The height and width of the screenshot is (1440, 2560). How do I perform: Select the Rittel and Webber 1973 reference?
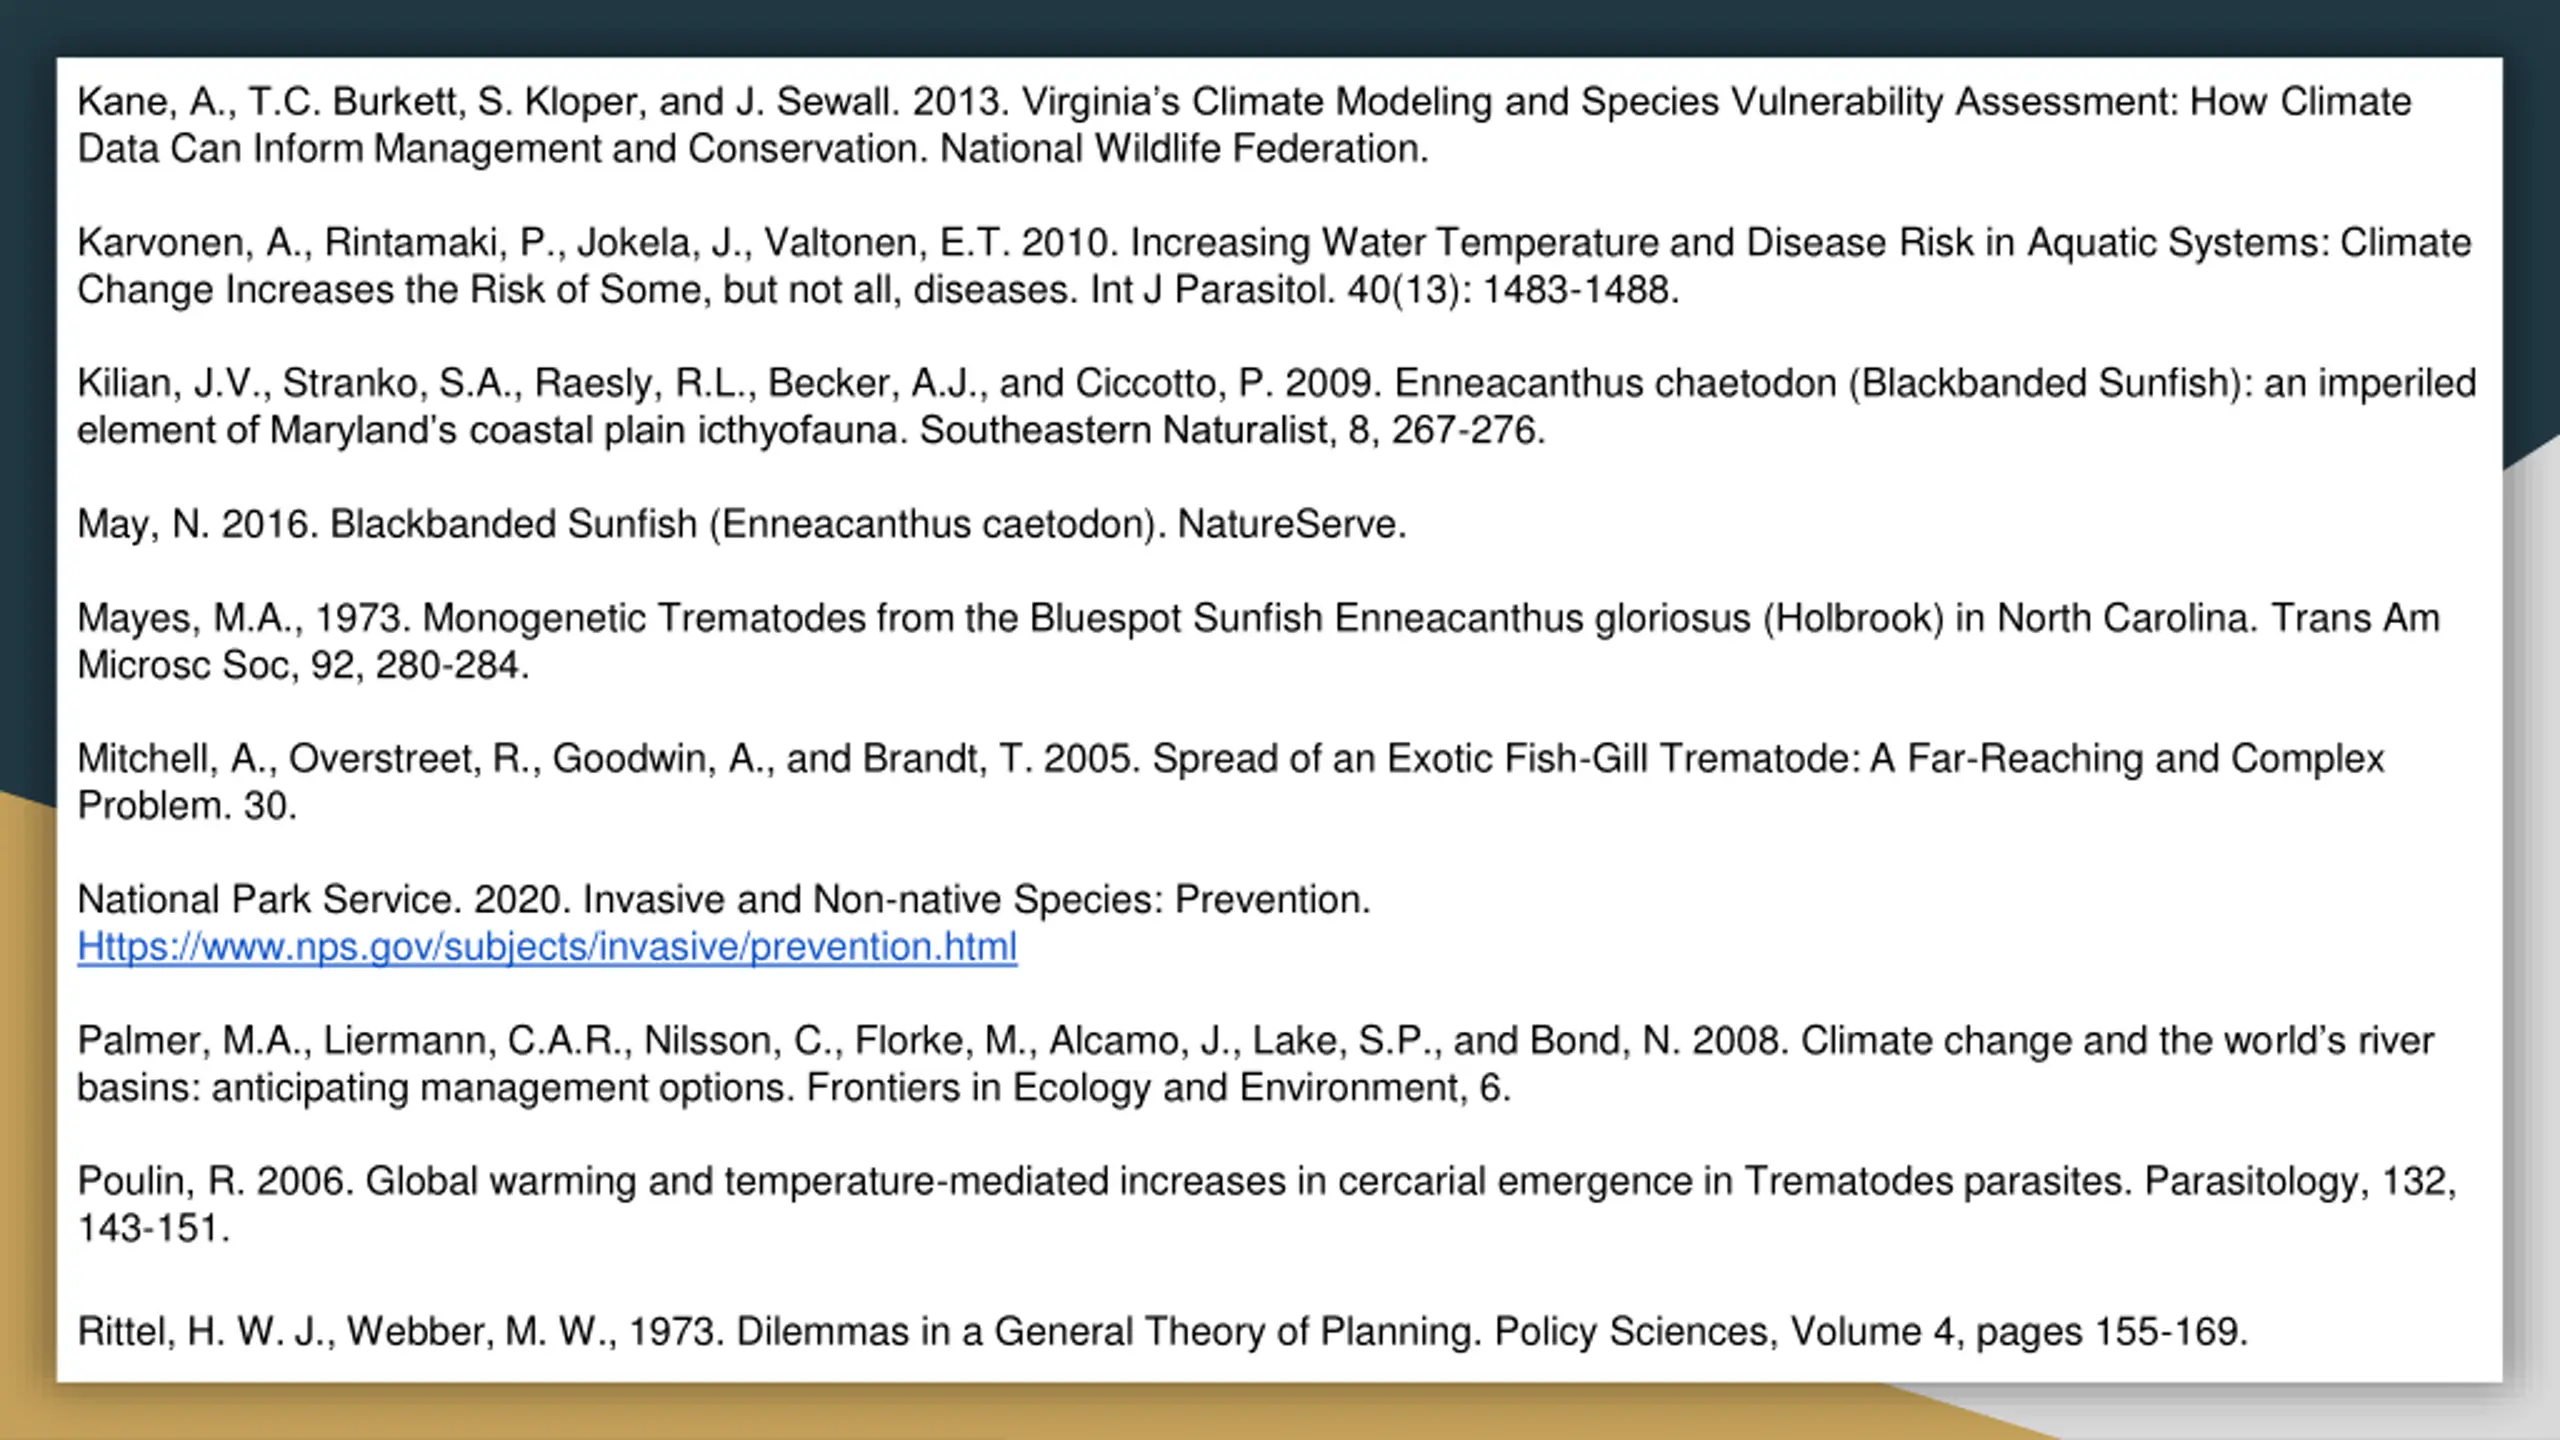point(1163,1332)
